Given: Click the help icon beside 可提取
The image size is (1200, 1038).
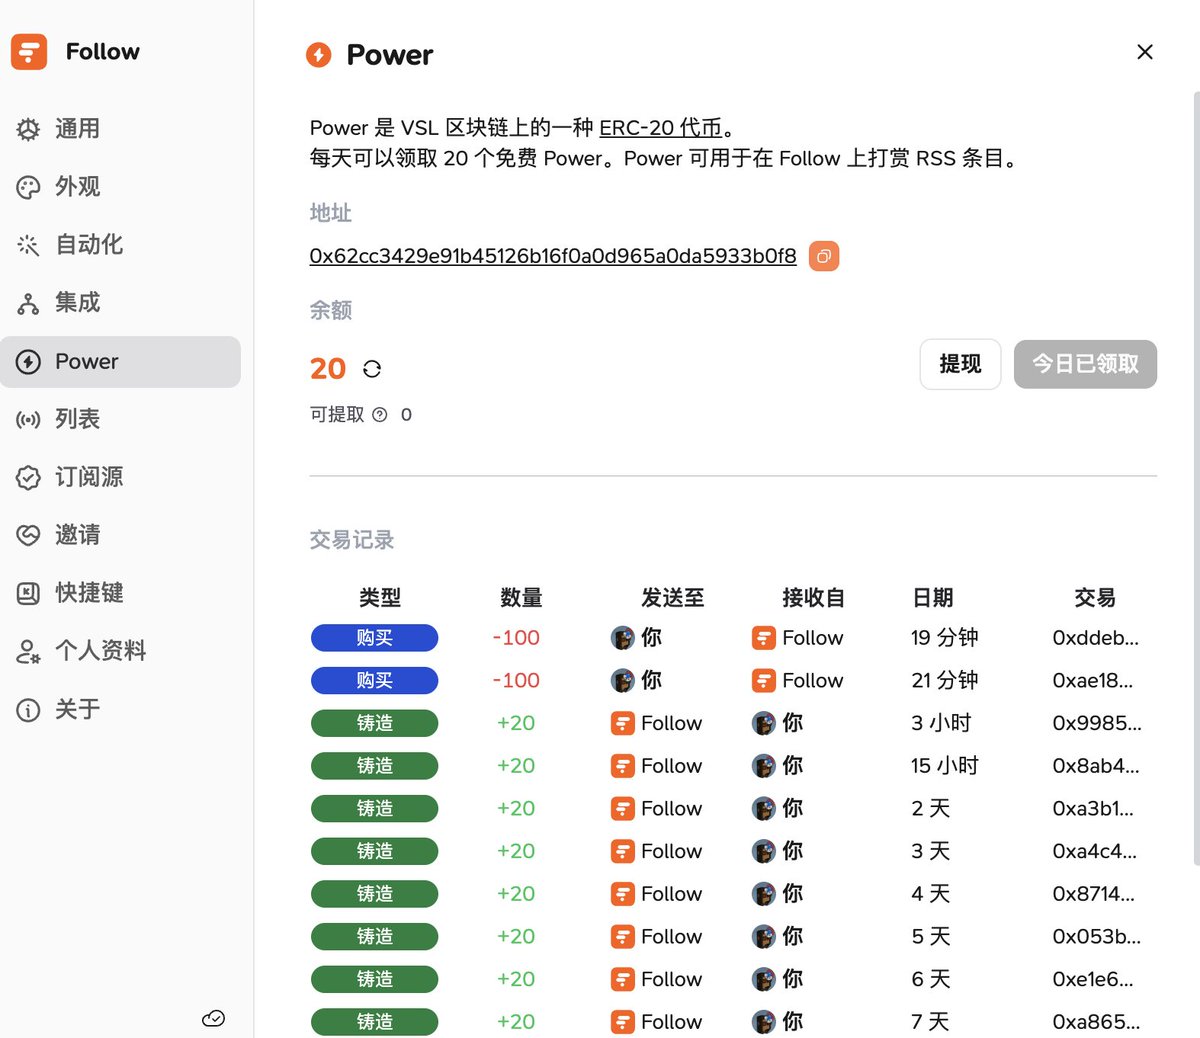Looking at the screenshot, I should [x=379, y=415].
